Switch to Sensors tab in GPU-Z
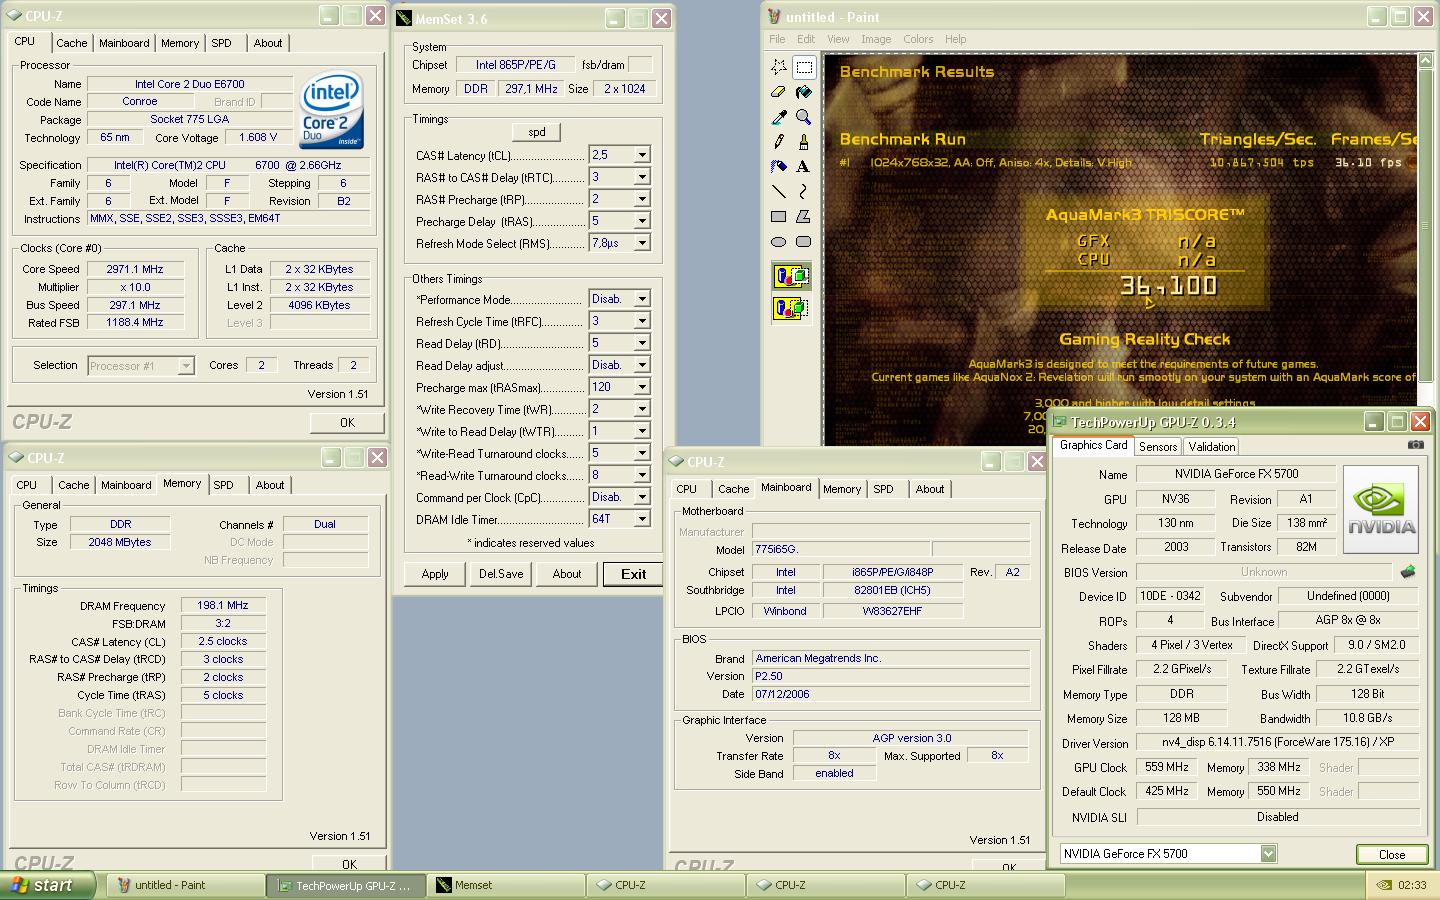 (1157, 447)
